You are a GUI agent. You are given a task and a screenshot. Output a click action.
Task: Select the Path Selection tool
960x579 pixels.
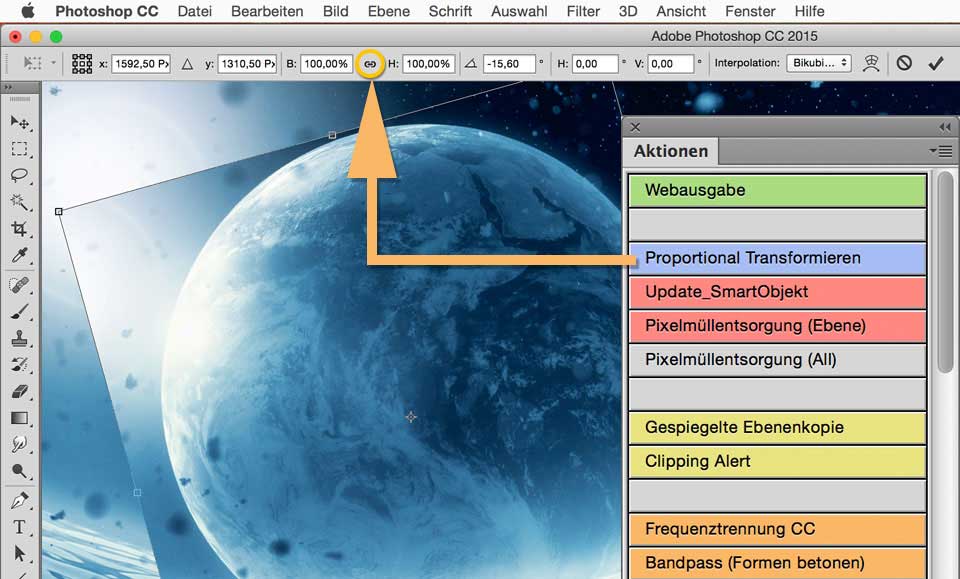[20, 554]
